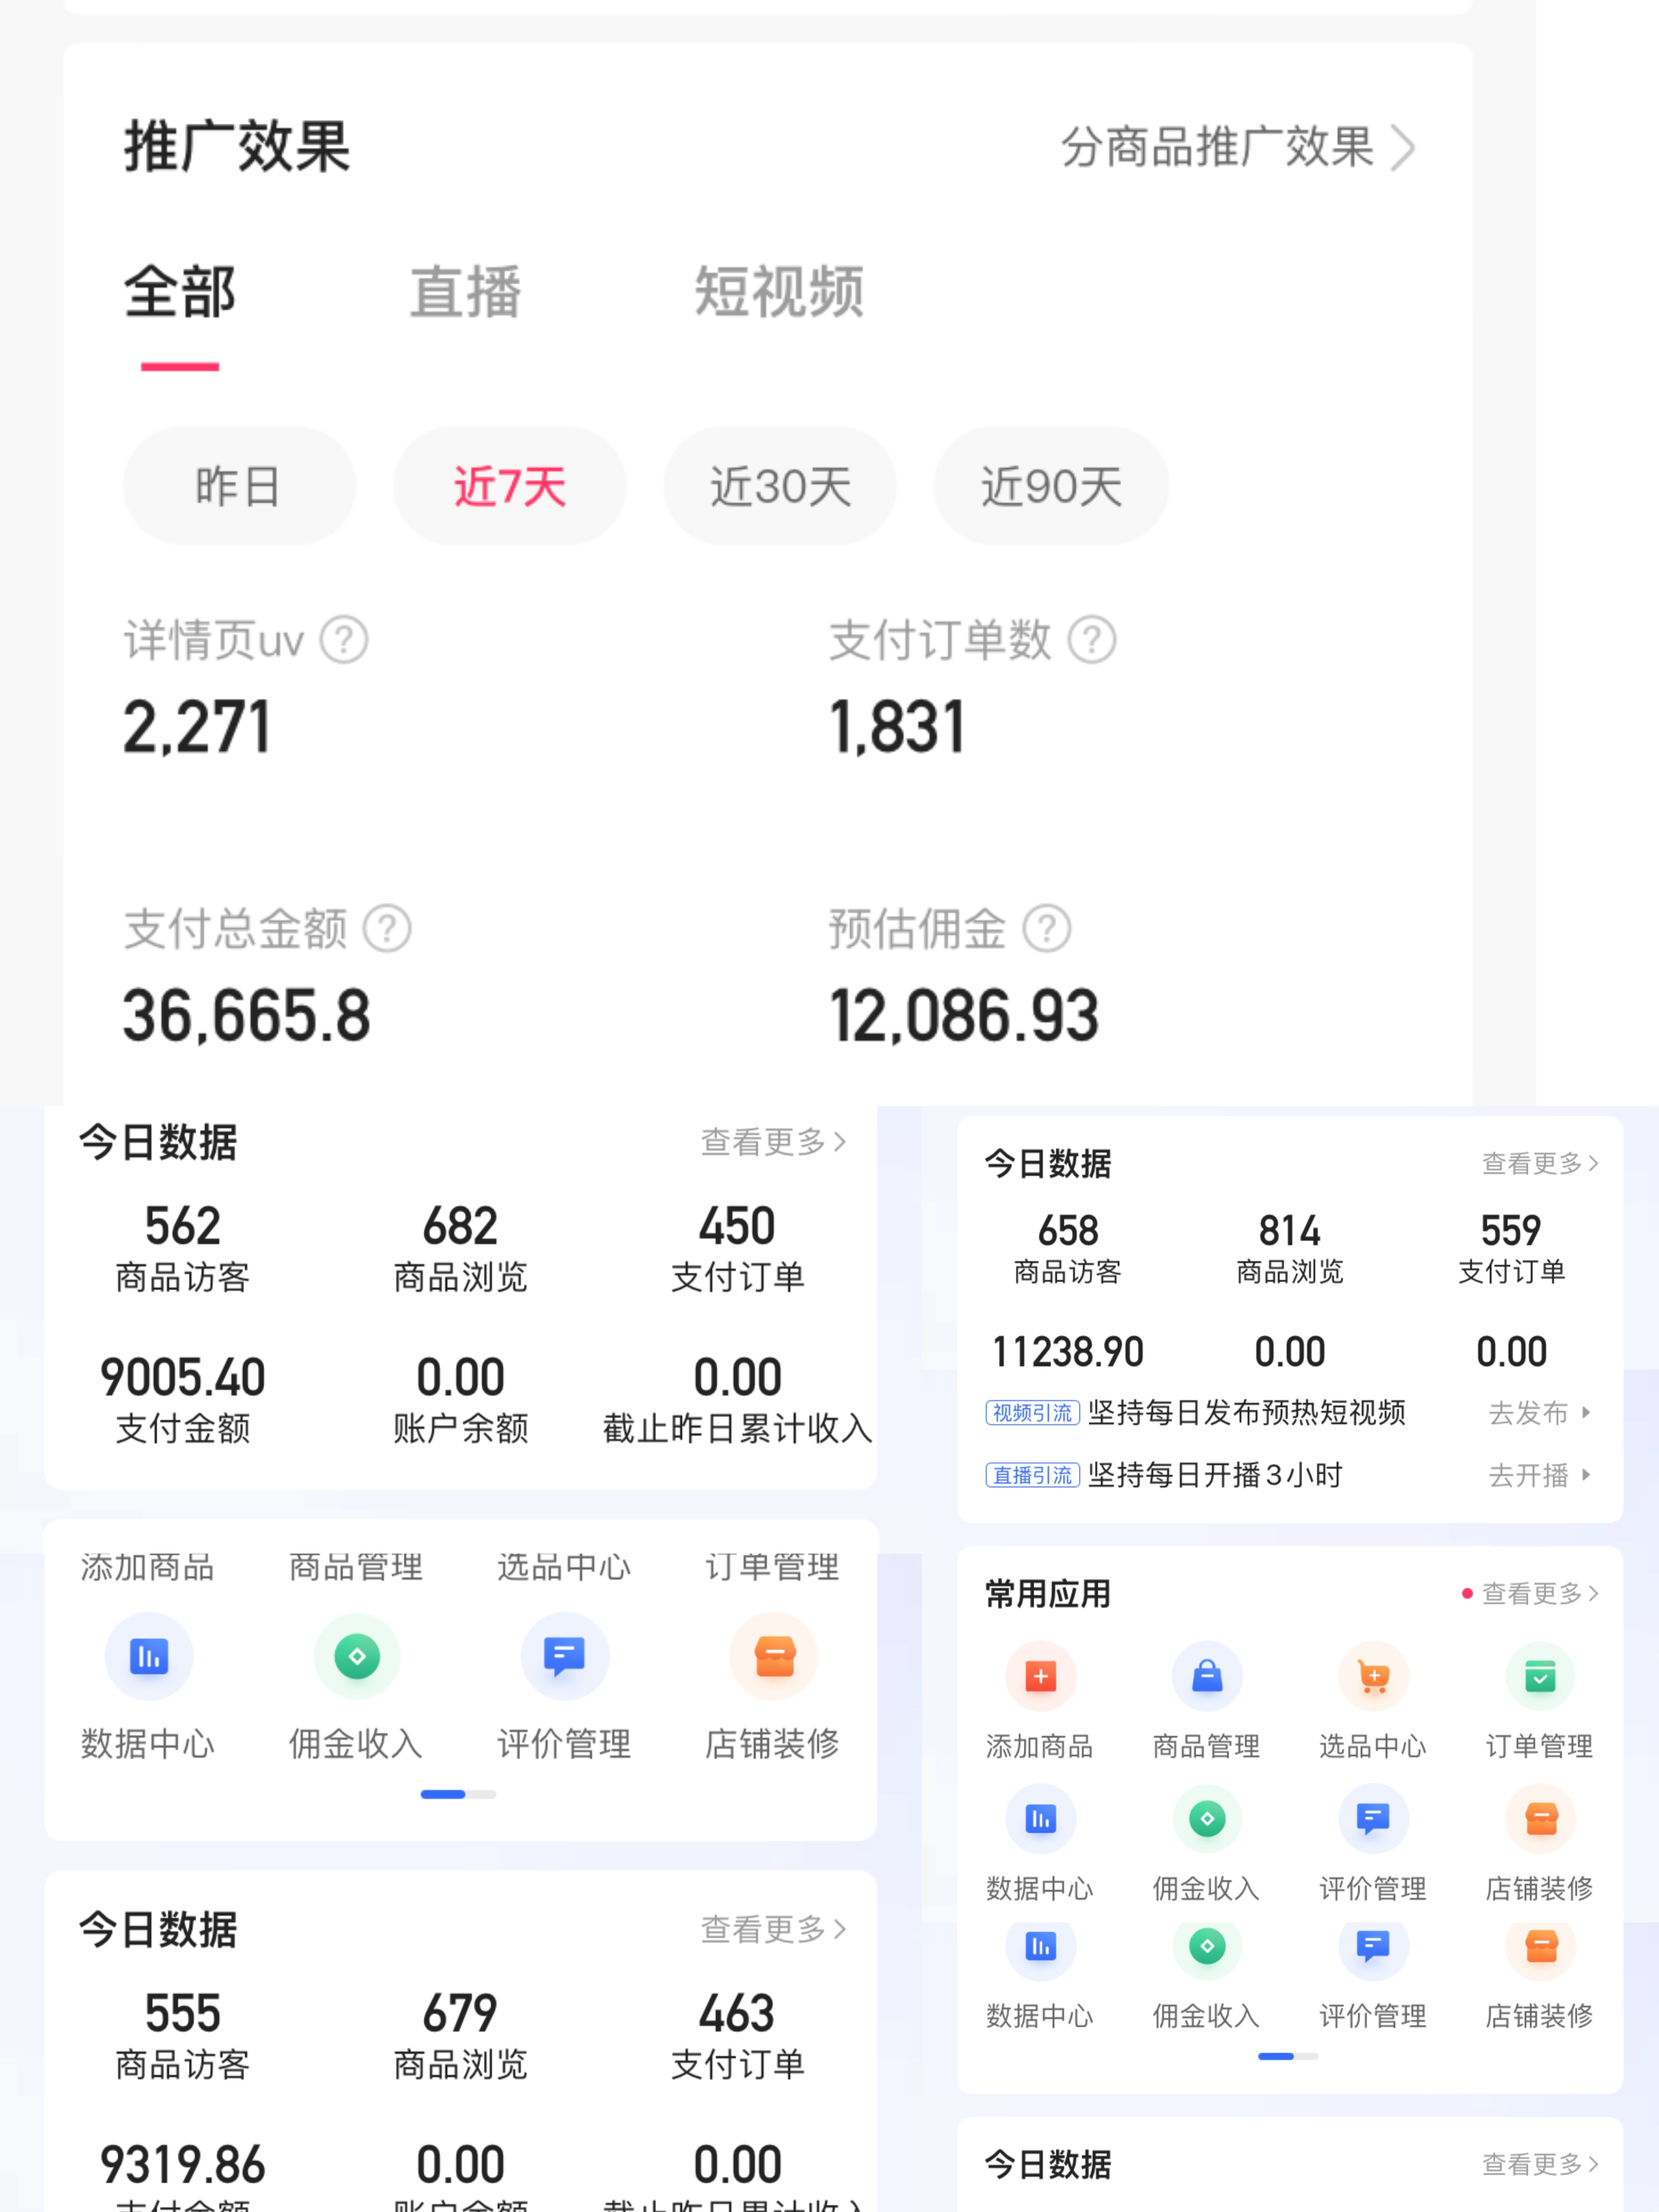The width and height of the screenshot is (1659, 2212).
Task: Tap the help icon beside 详情页uv
Action: 344,640
